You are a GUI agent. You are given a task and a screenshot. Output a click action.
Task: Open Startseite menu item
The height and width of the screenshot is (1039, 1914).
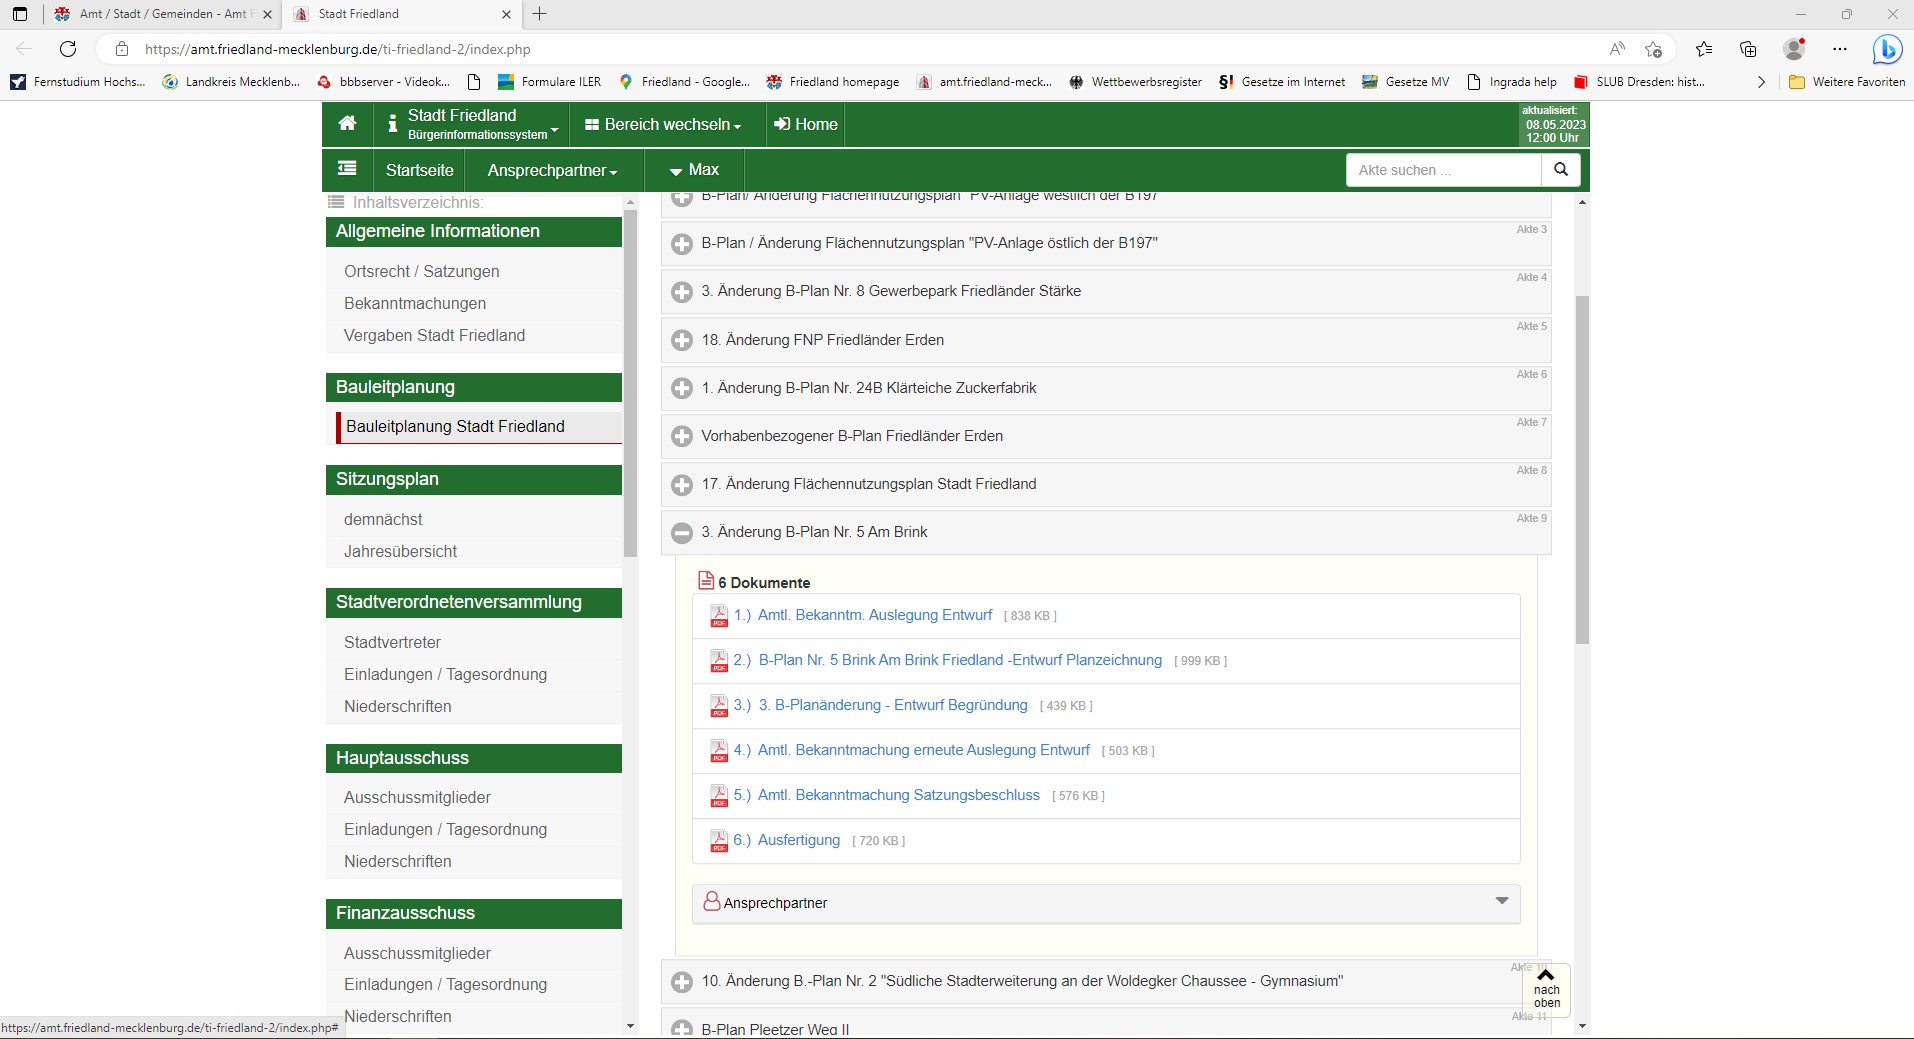tap(419, 170)
